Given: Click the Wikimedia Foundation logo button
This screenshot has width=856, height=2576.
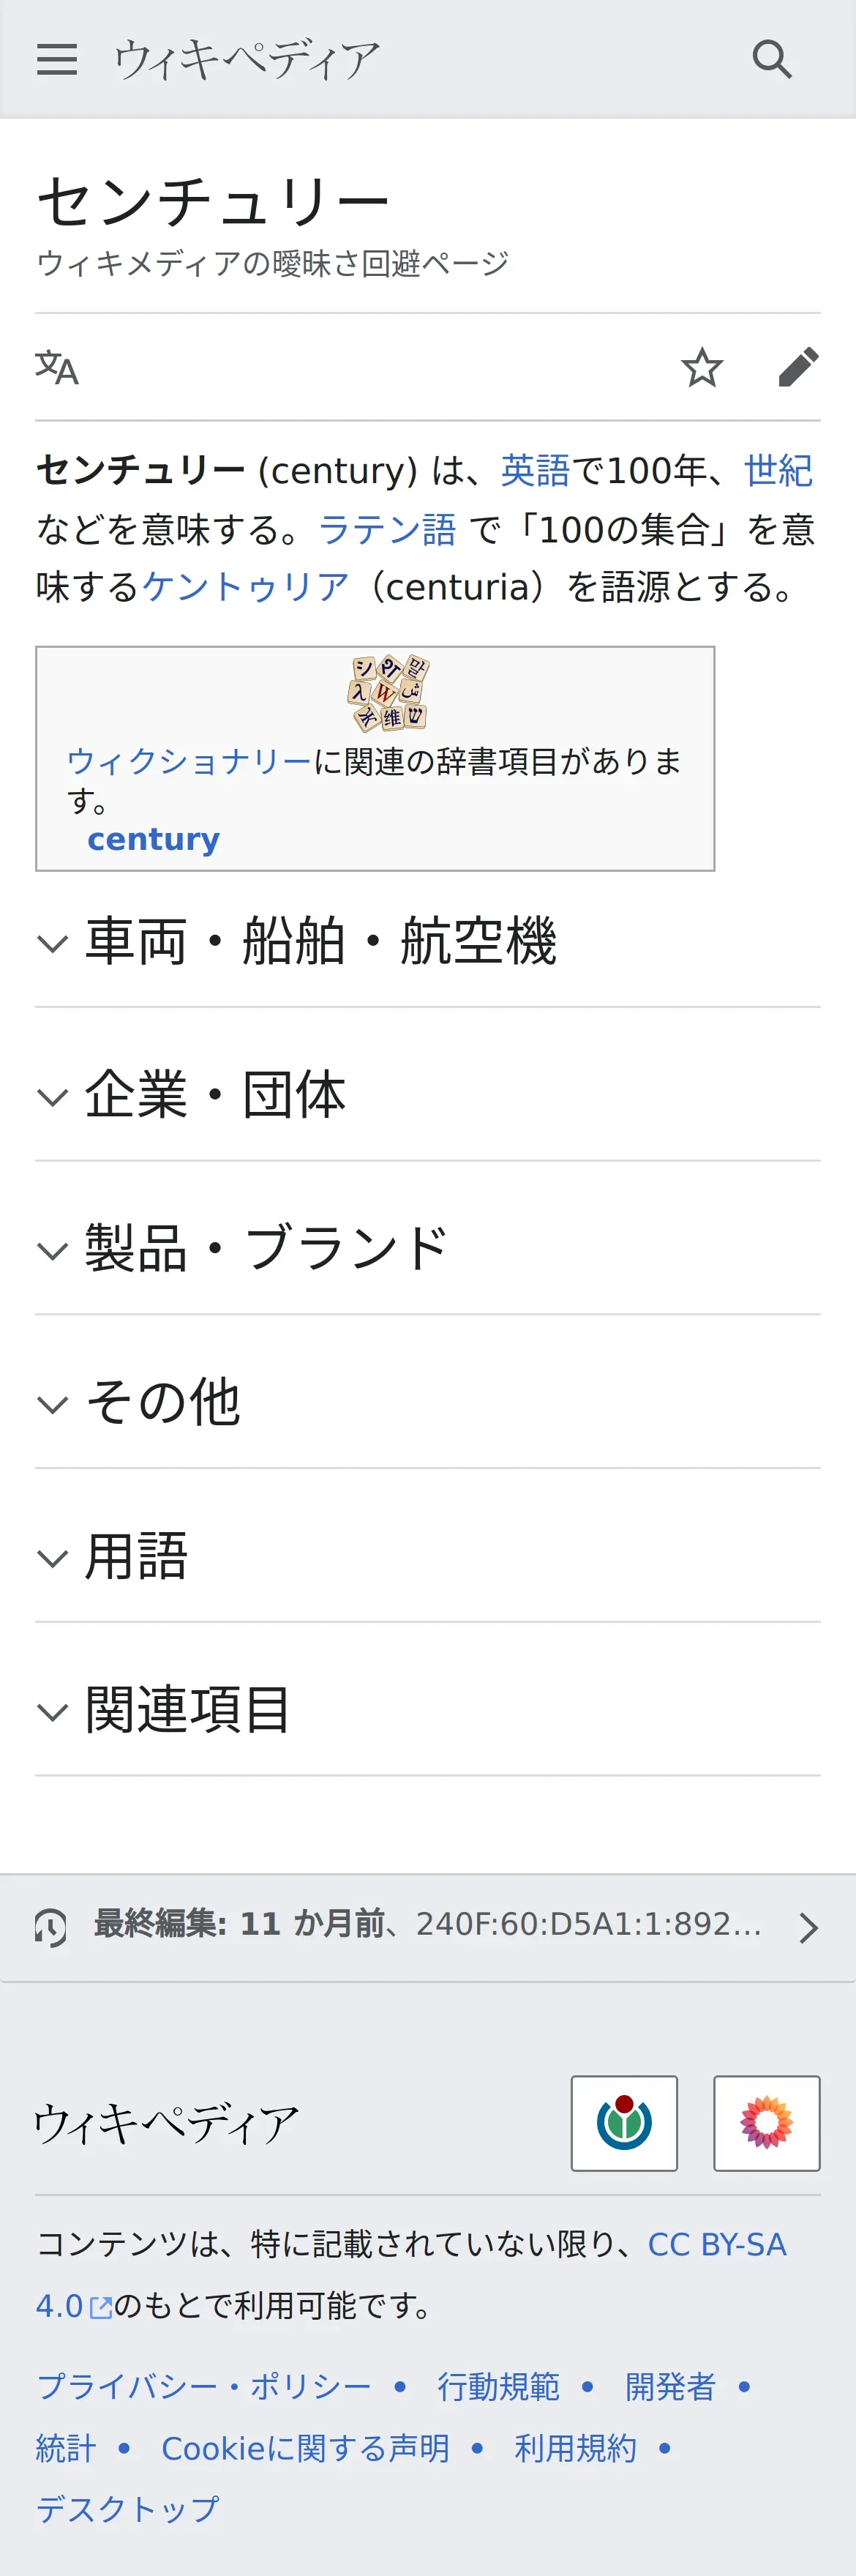Looking at the screenshot, I should (624, 2123).
